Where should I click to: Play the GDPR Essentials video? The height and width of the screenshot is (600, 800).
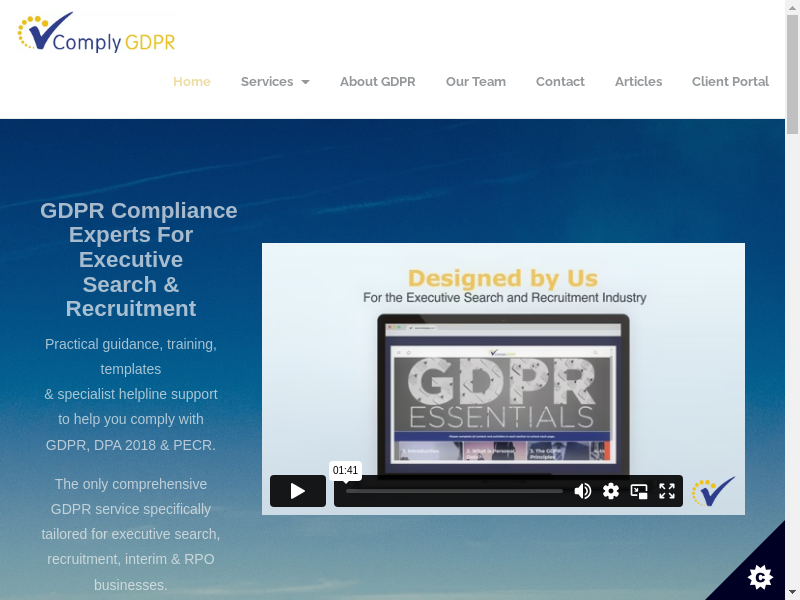(297, 491)
